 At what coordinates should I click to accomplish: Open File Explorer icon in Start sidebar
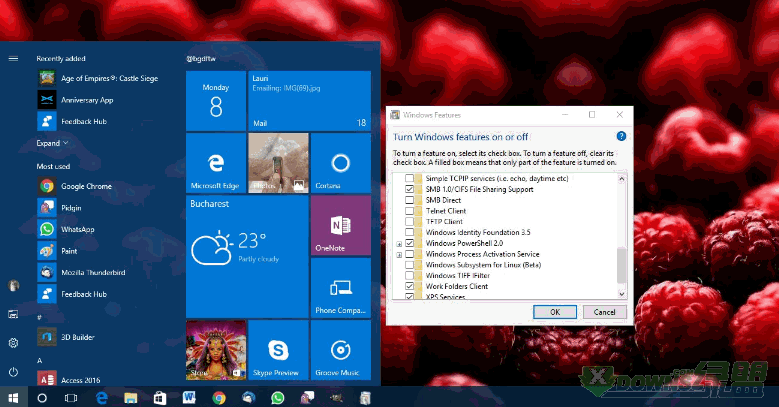[x=13, y=314]
